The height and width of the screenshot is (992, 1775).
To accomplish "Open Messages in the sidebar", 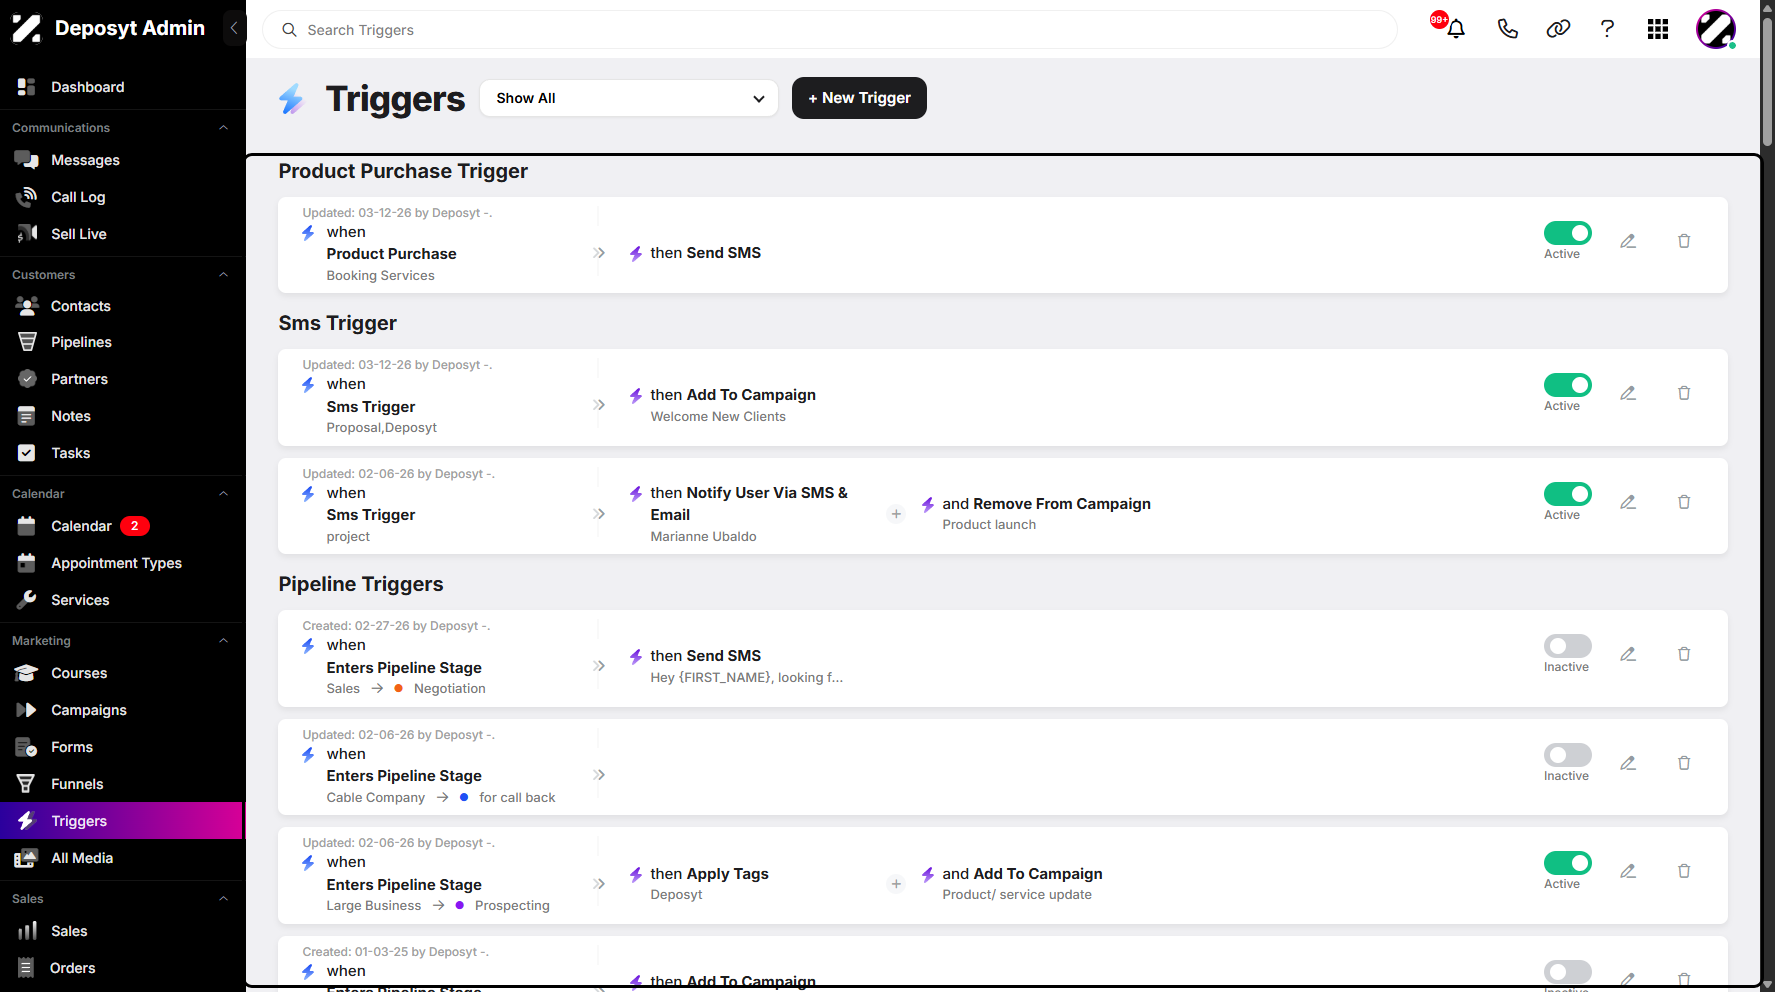I will (x=122, y=160).
